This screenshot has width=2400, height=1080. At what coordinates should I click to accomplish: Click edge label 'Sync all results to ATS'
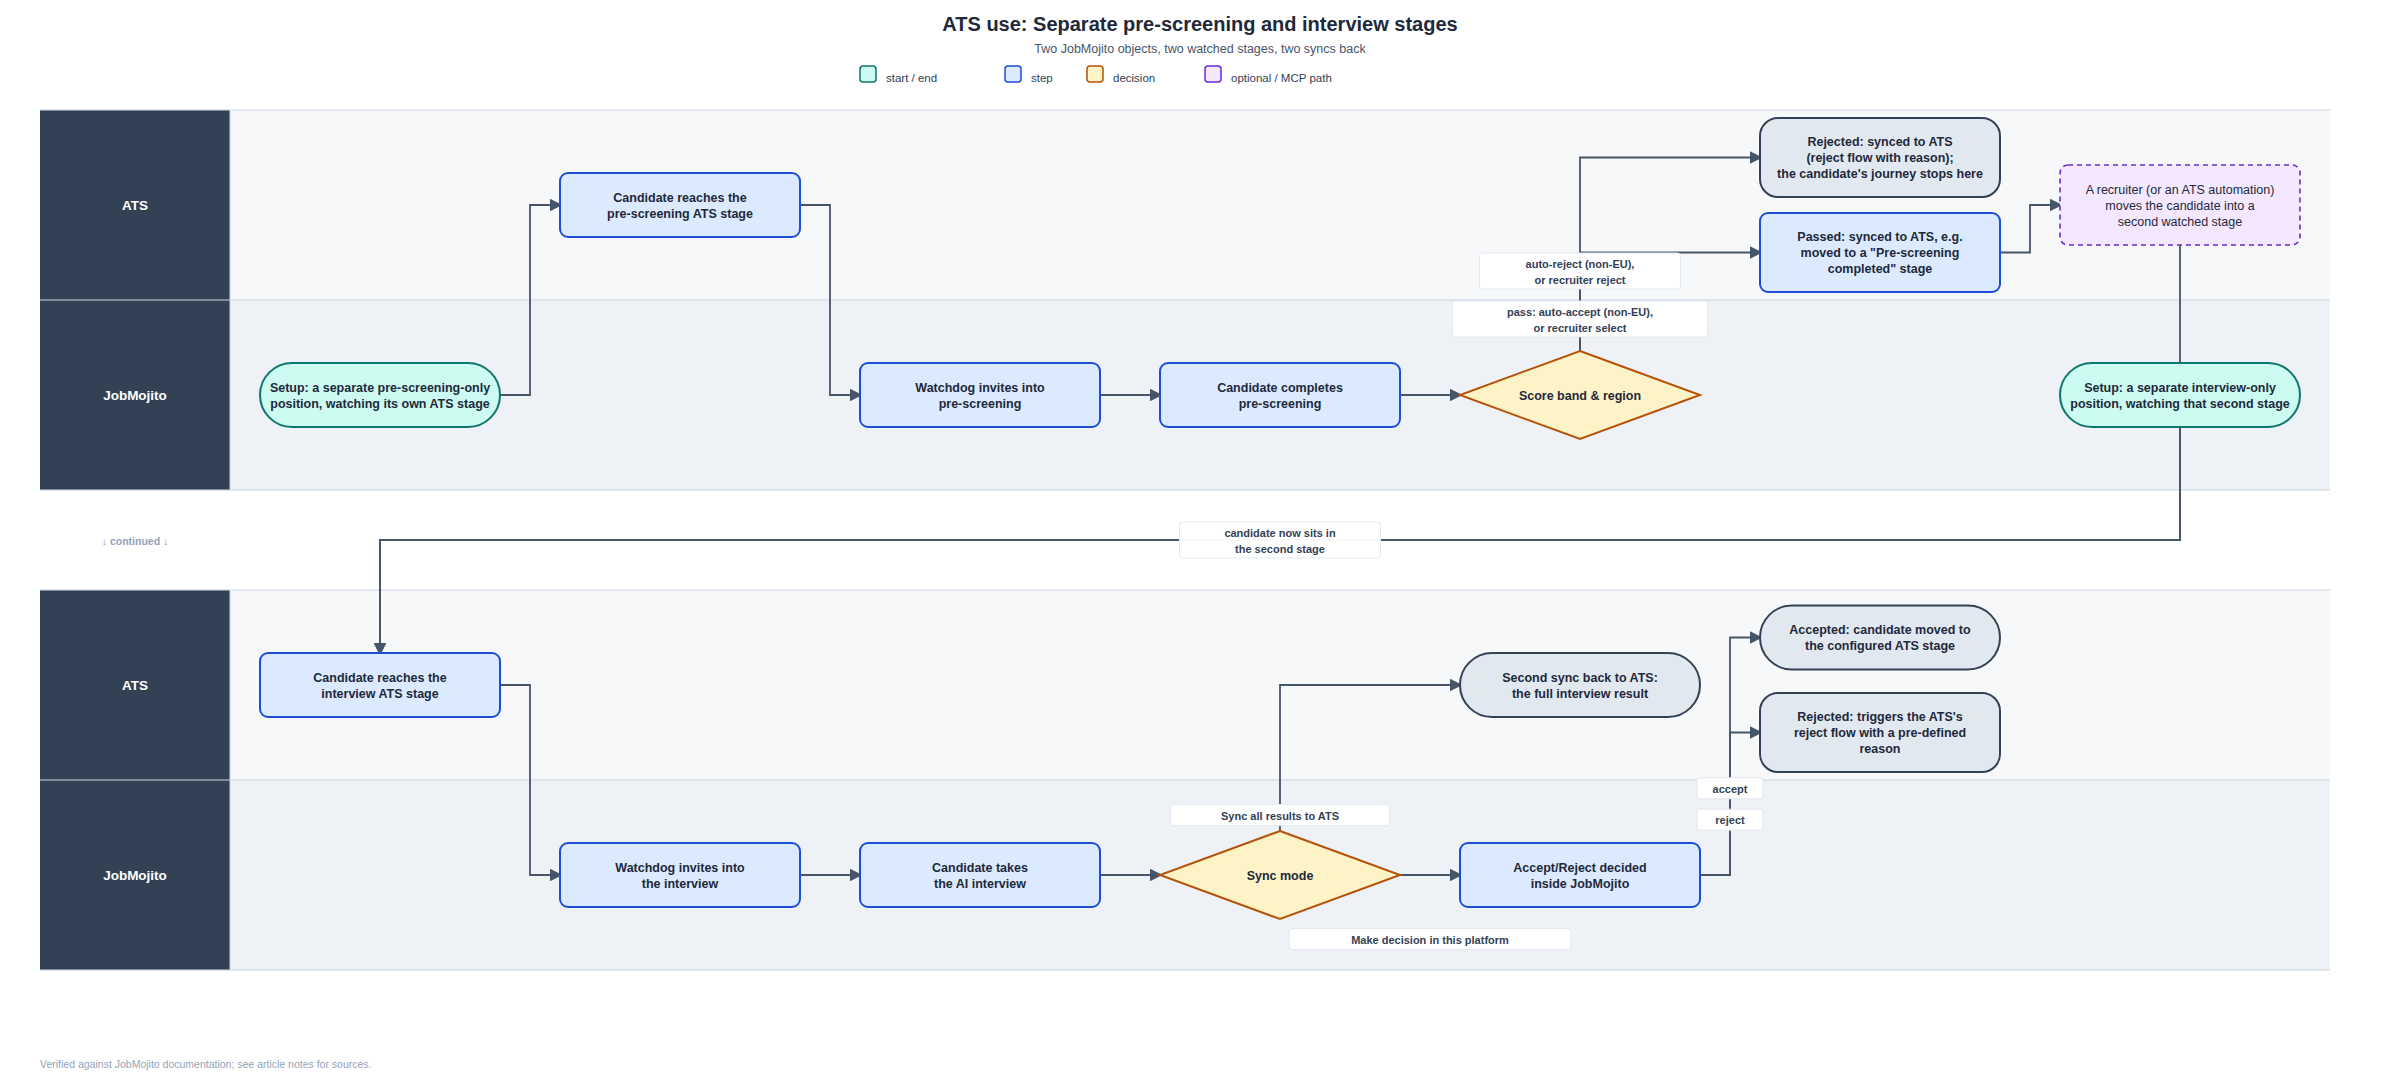pyautogui.click(x=1280, y=816)
